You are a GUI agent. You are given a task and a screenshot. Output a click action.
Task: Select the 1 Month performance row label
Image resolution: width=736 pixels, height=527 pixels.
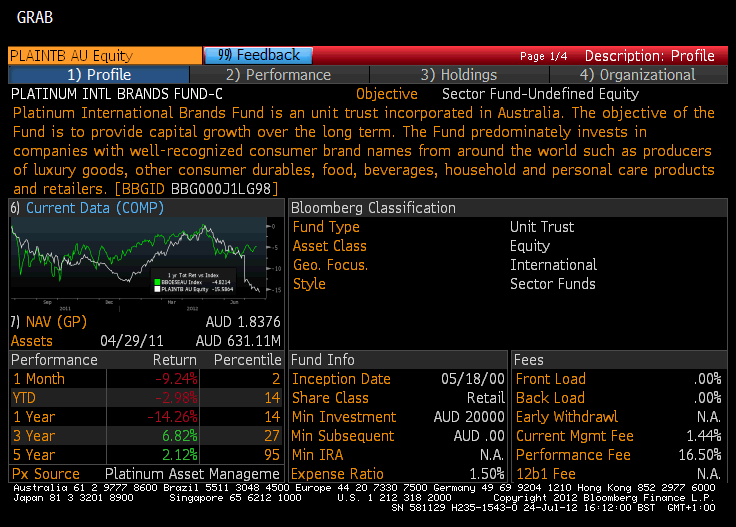tap(39, 379)
